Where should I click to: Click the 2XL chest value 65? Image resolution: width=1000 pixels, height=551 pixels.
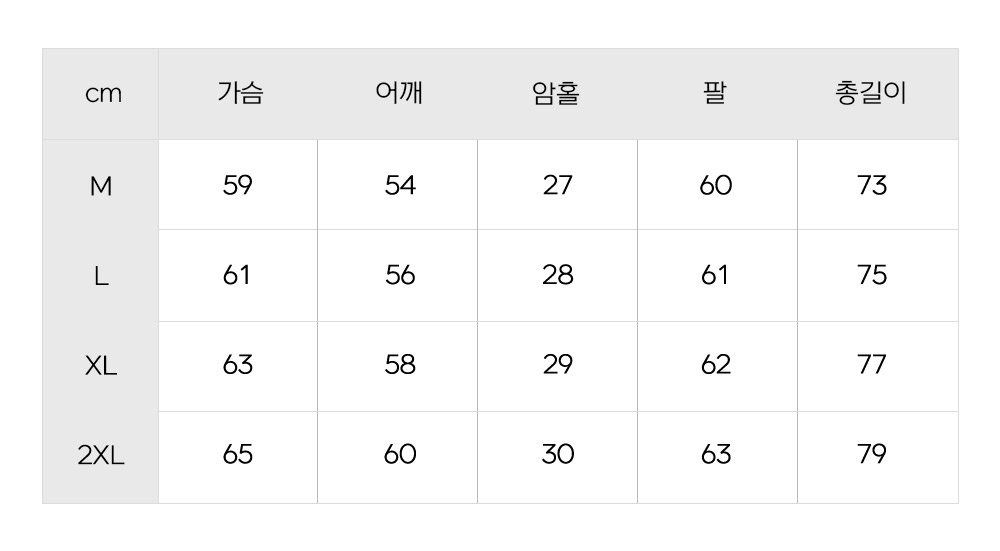(238, 455)
